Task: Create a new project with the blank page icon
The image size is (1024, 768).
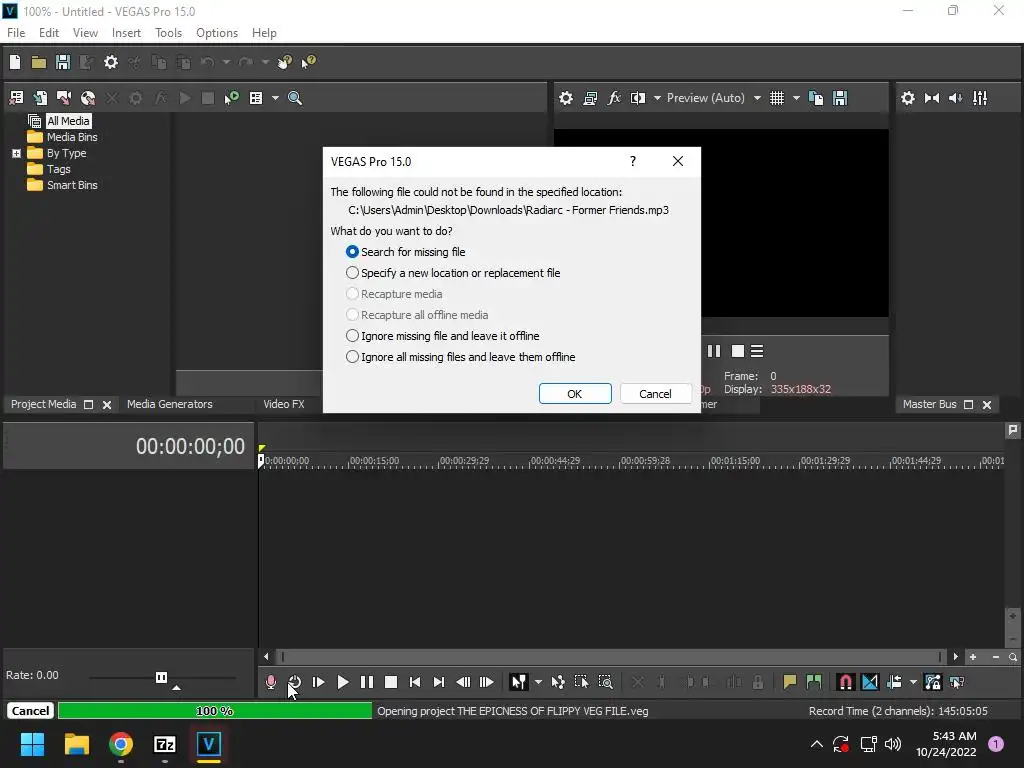Action: [15, 62]
